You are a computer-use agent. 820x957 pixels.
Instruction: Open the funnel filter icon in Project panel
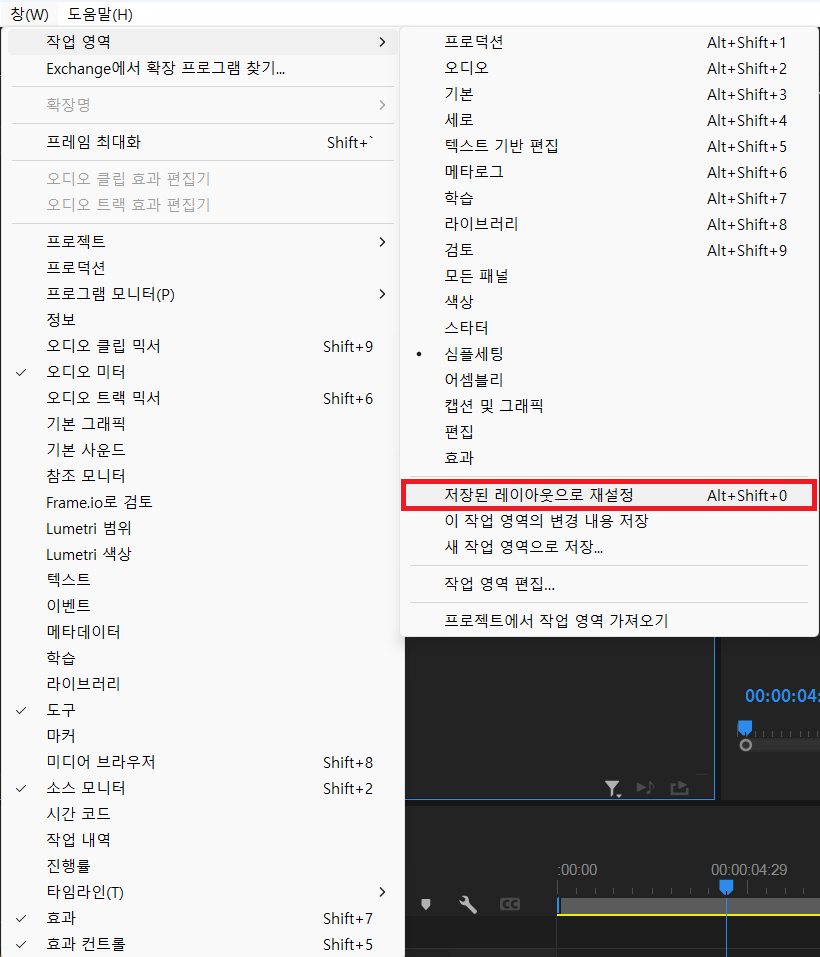click(613, 789)
